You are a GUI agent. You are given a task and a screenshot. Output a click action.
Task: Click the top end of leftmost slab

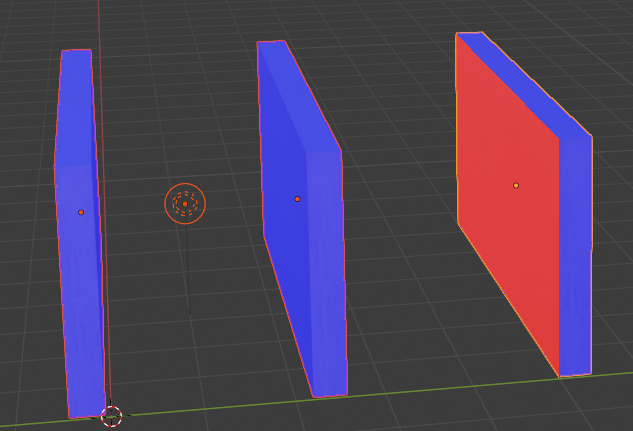(77, 51)
